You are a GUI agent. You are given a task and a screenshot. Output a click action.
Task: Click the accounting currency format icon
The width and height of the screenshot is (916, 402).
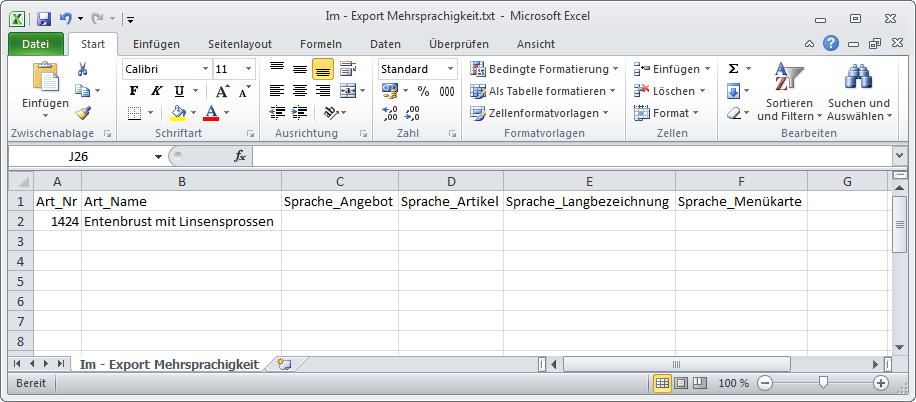click(x=389, y=91)
